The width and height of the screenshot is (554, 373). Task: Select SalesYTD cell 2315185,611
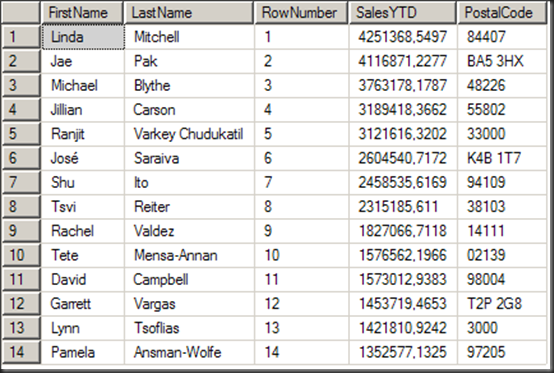click(x=403, y=207)
